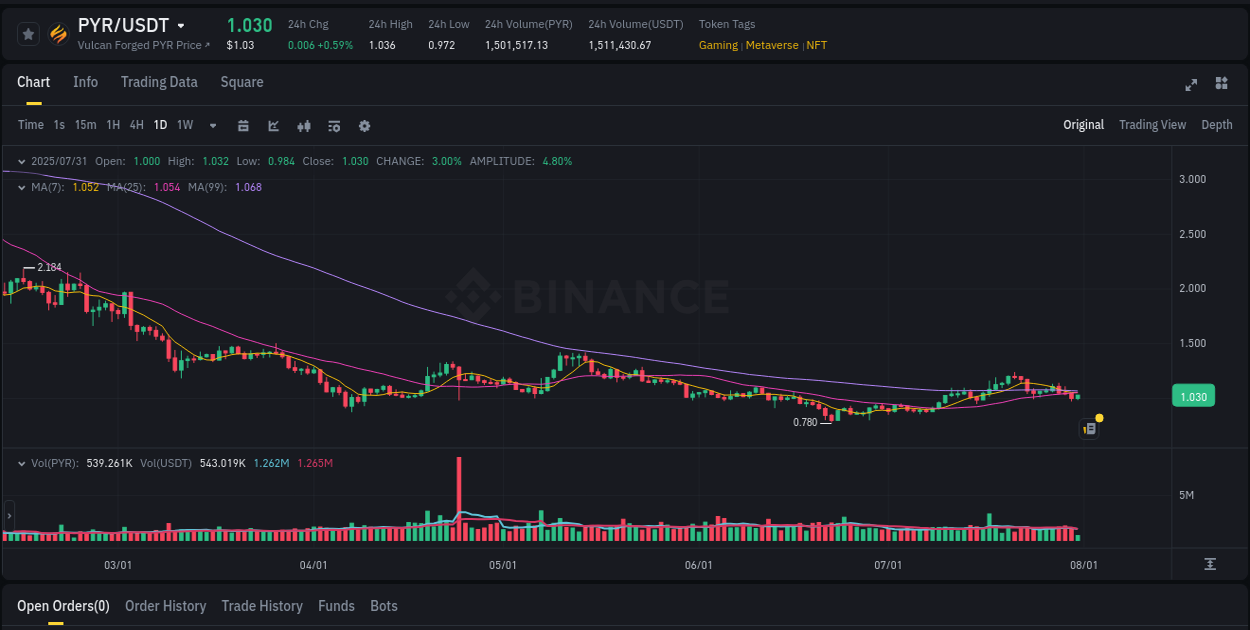Image resolution: width=1250 pixels, height=630 pixels.
Task: Open the Gaming token tag link
Action: 717,45
